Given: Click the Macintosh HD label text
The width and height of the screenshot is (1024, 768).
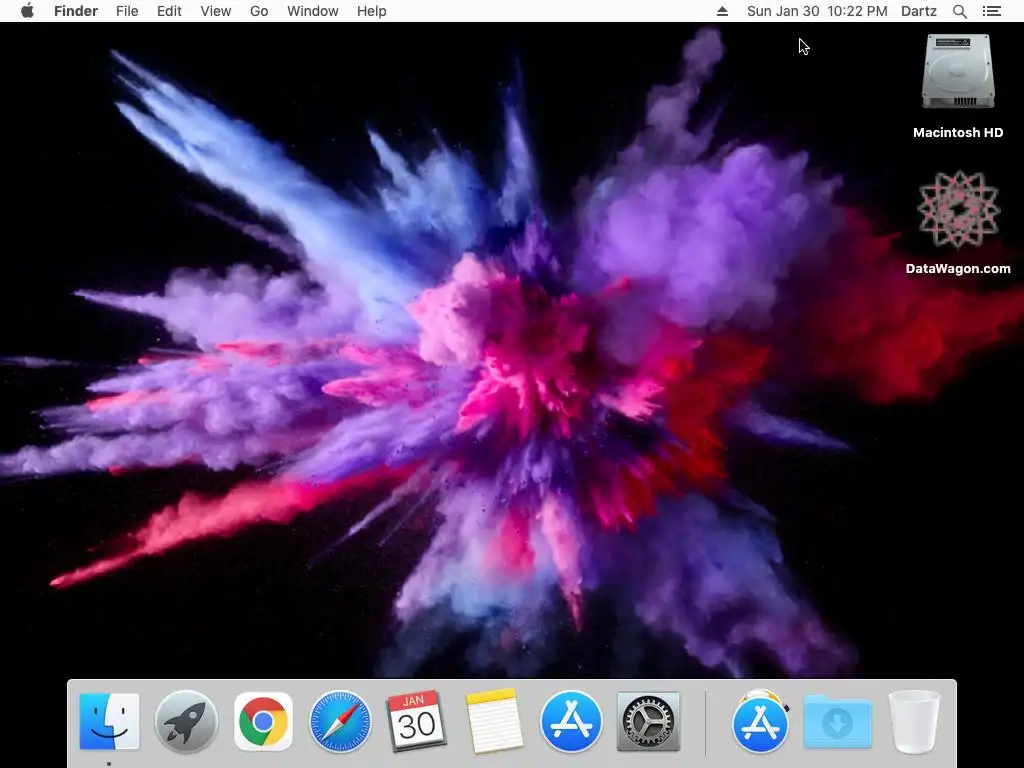Looking at the screenshot, I should 958,133.
